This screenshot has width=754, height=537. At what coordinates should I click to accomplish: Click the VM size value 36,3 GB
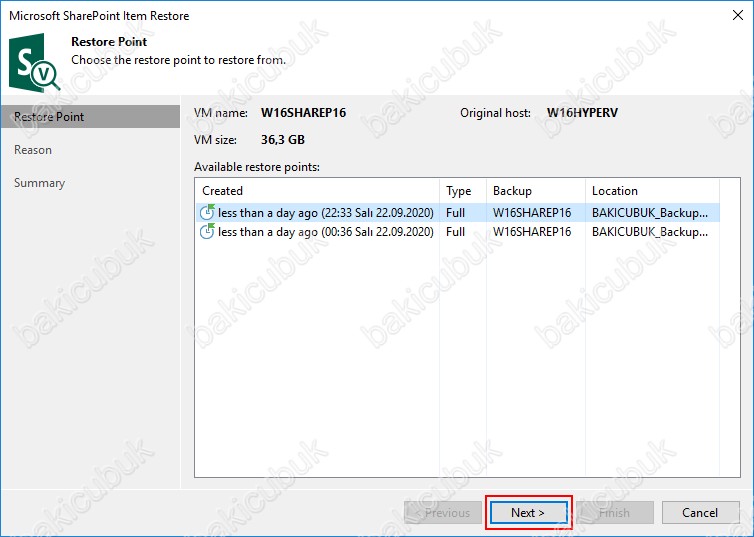(x=283, y=139)
